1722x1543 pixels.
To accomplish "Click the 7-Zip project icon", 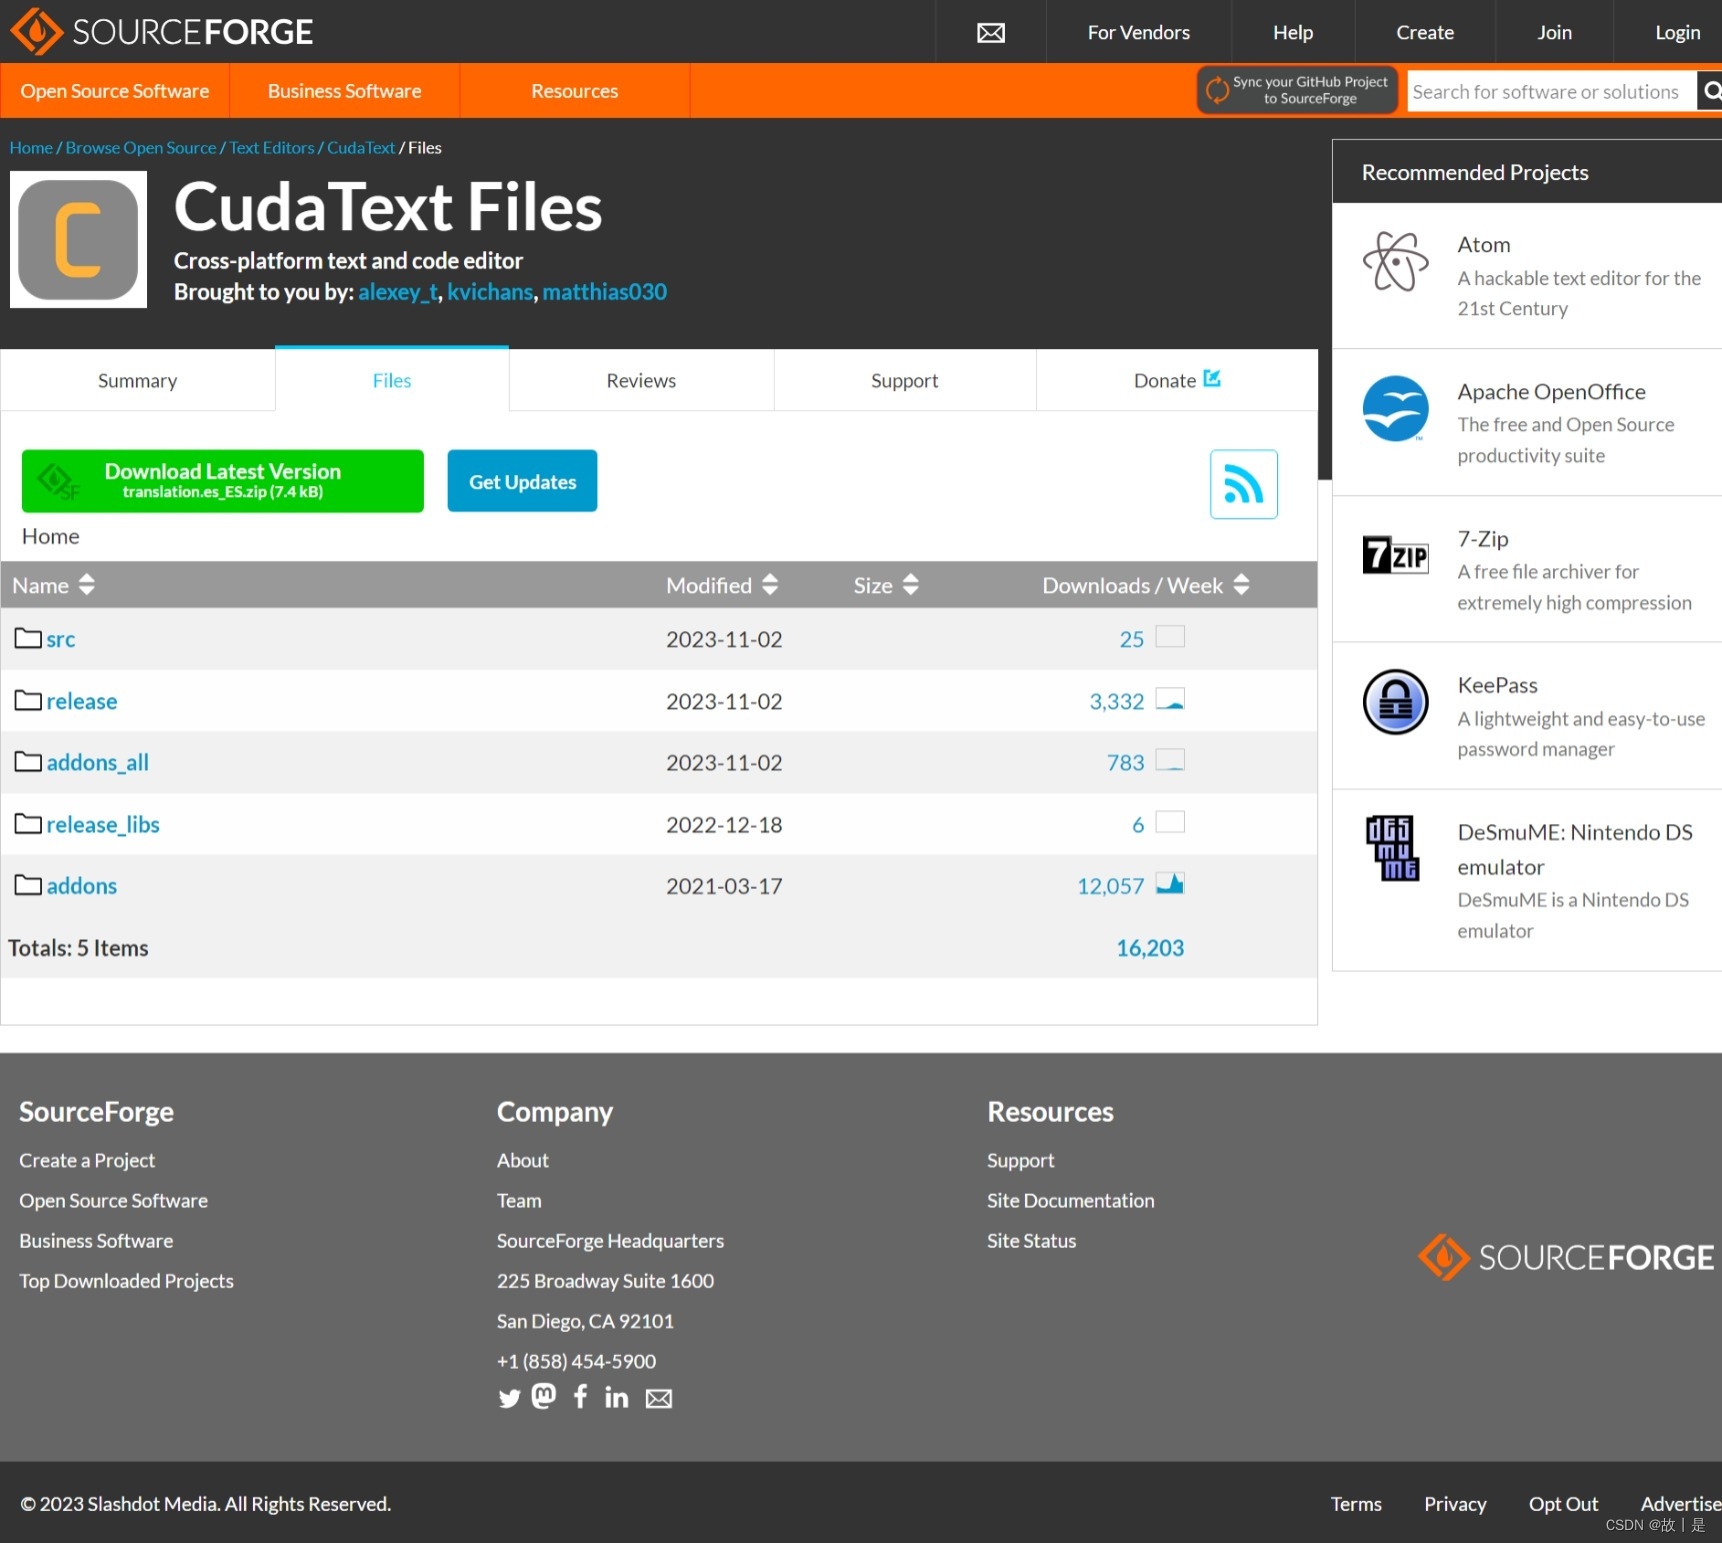I will 1395,555.
